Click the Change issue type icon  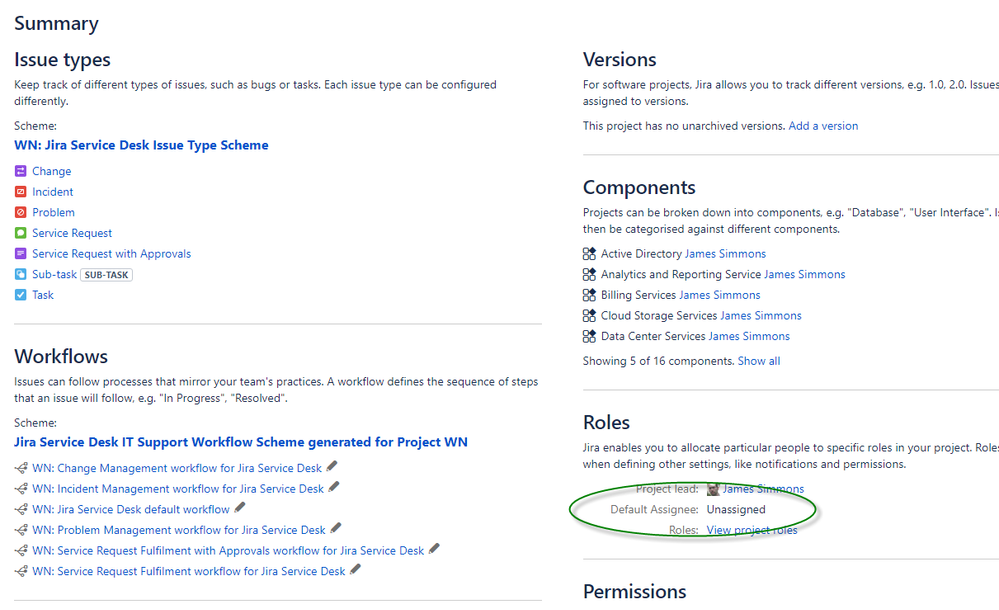pyautogui.click(x=20, y=171)
